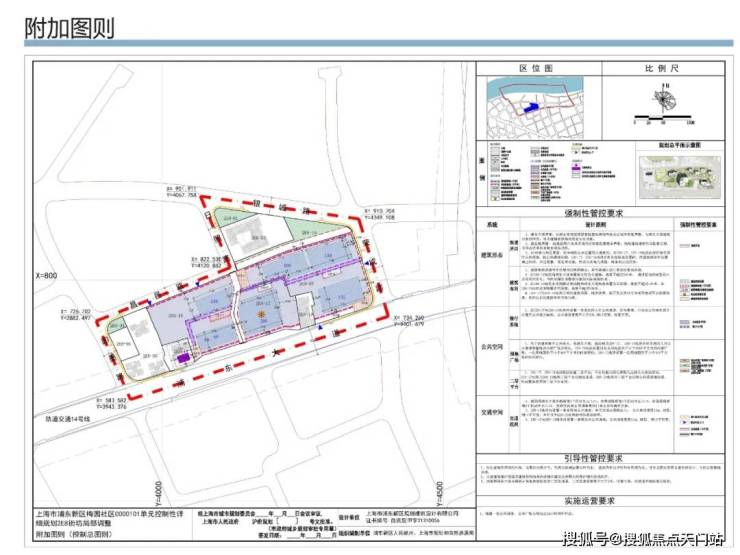Click the blue highlighted site in the location map
The height and width of the screenshot is (555, 740).
click(531, 108)
